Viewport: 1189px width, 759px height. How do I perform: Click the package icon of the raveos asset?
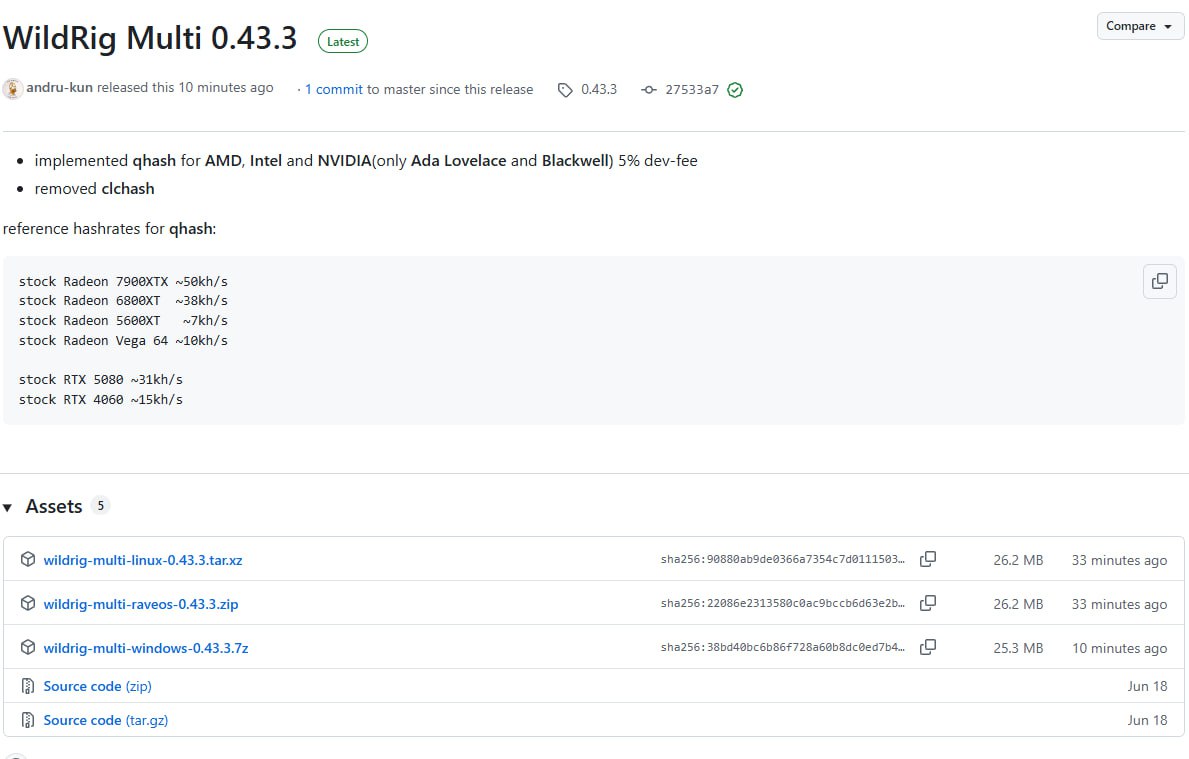pyautogui.click(x=28, y=604)
